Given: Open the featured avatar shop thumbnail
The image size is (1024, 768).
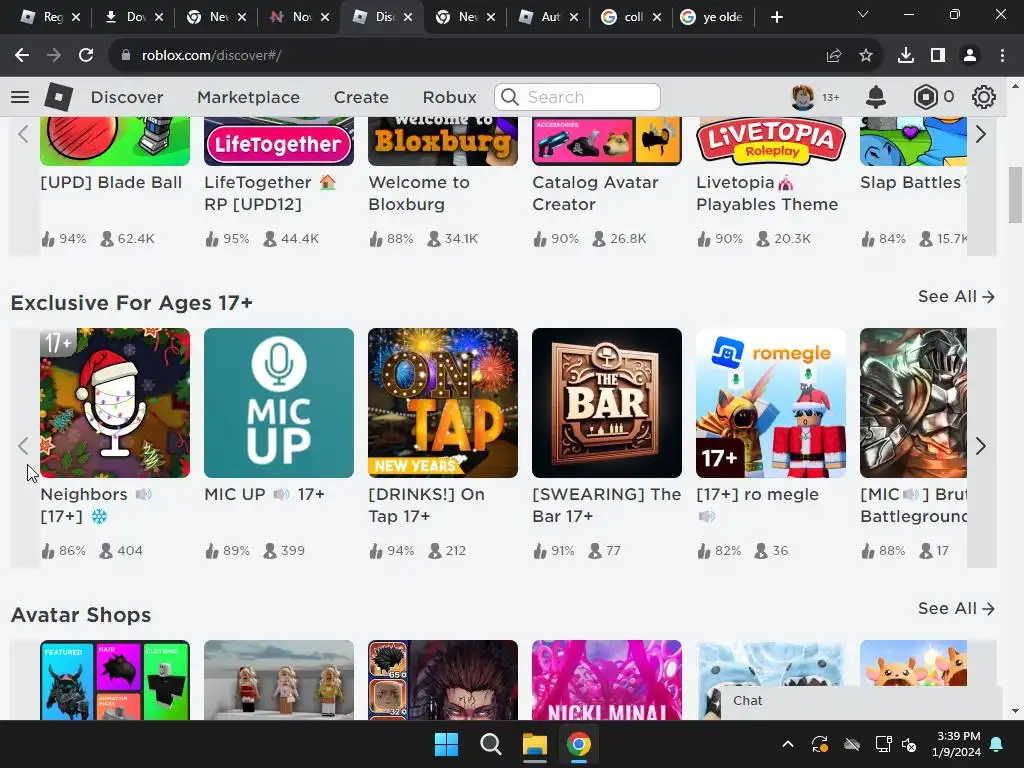Looking at the screenshot, I should pyautogui.click(x=115, y=680).
